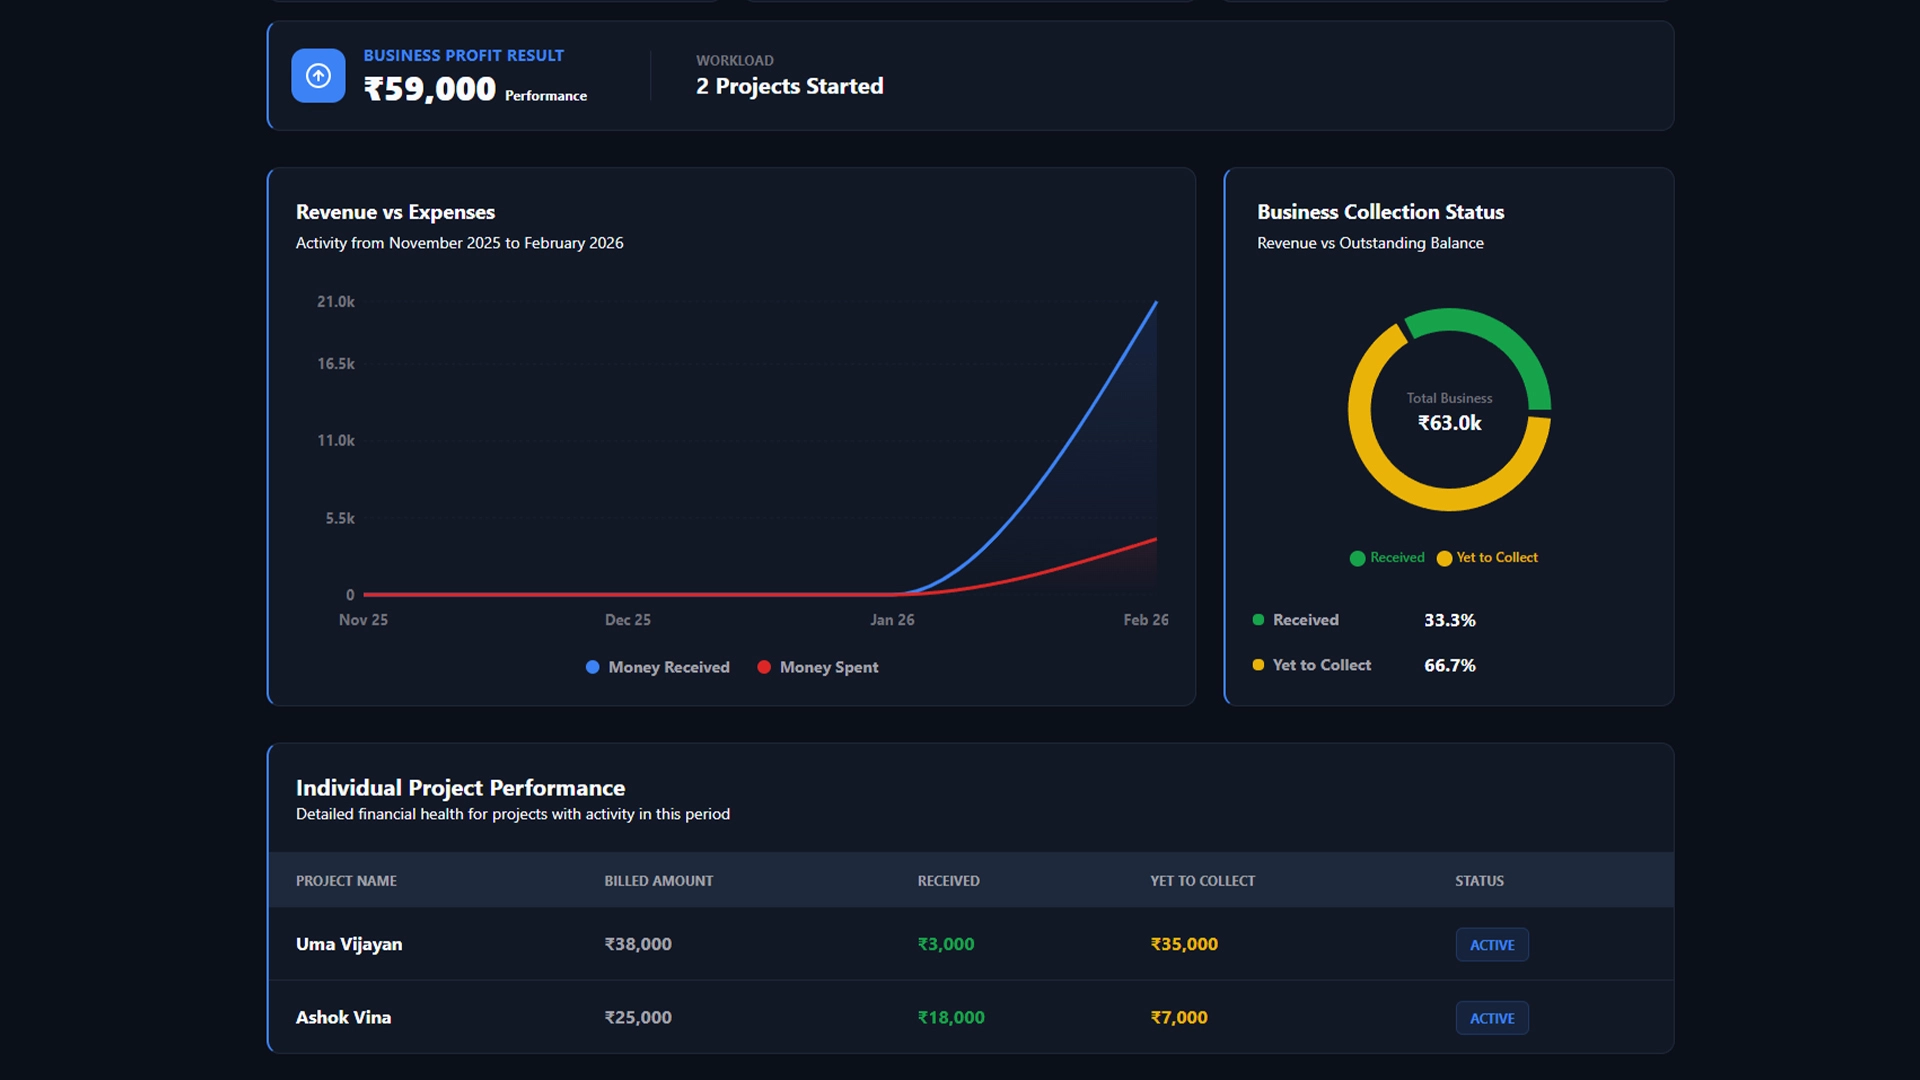Sort by Yet to Collect column header
The width and height of the screenshot is (1920, 1080).
pyautogui.click(x=1202, y=881)
